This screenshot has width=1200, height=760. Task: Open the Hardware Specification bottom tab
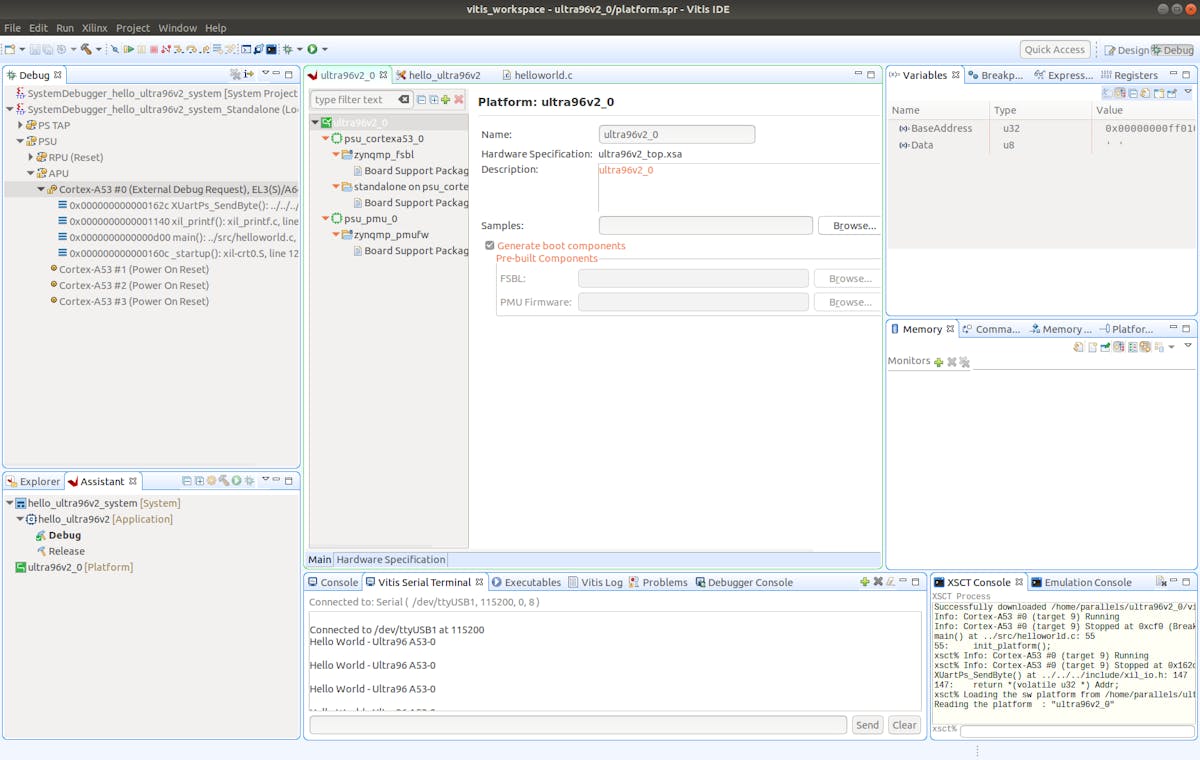tap(390, 560)
